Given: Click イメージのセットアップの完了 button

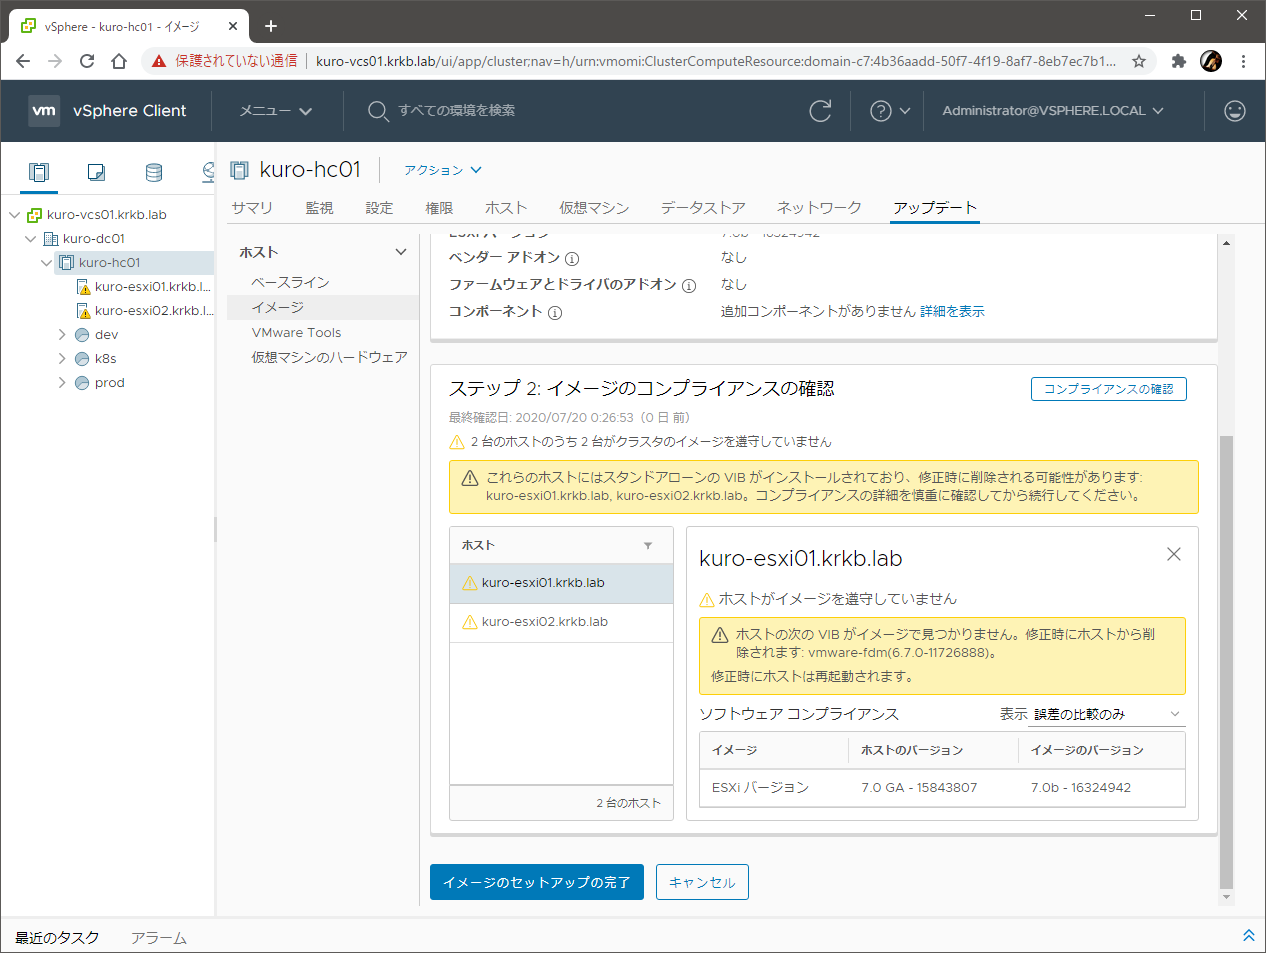Looking at the screenshot, I should (536, 882).
